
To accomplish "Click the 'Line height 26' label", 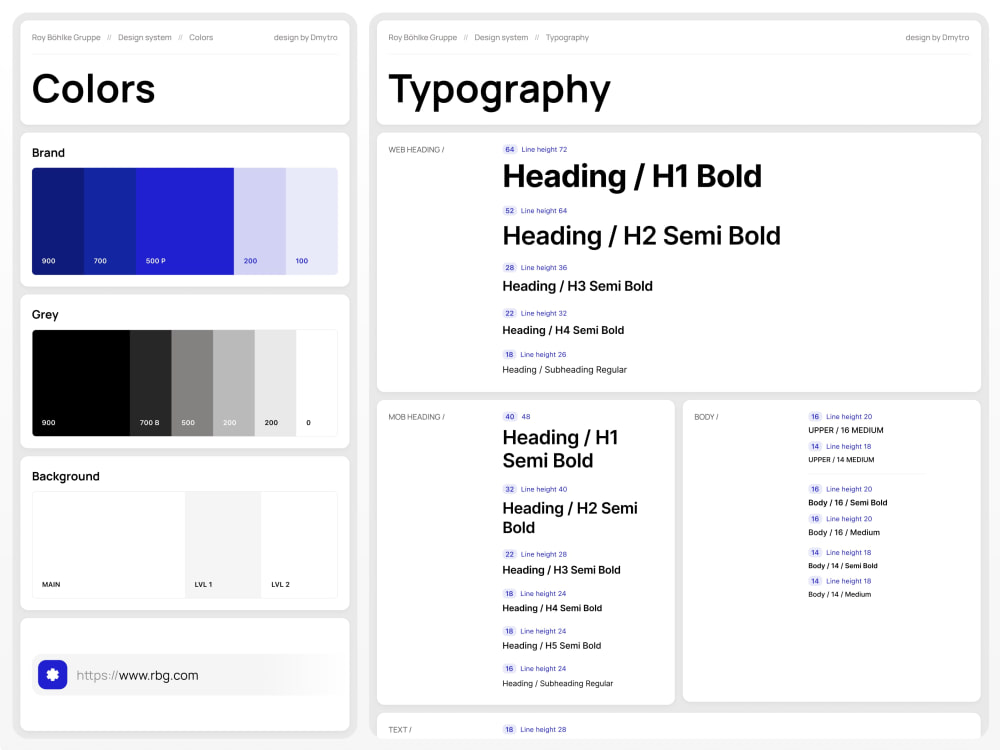I will pyautogui.click(x=543, y=355).
